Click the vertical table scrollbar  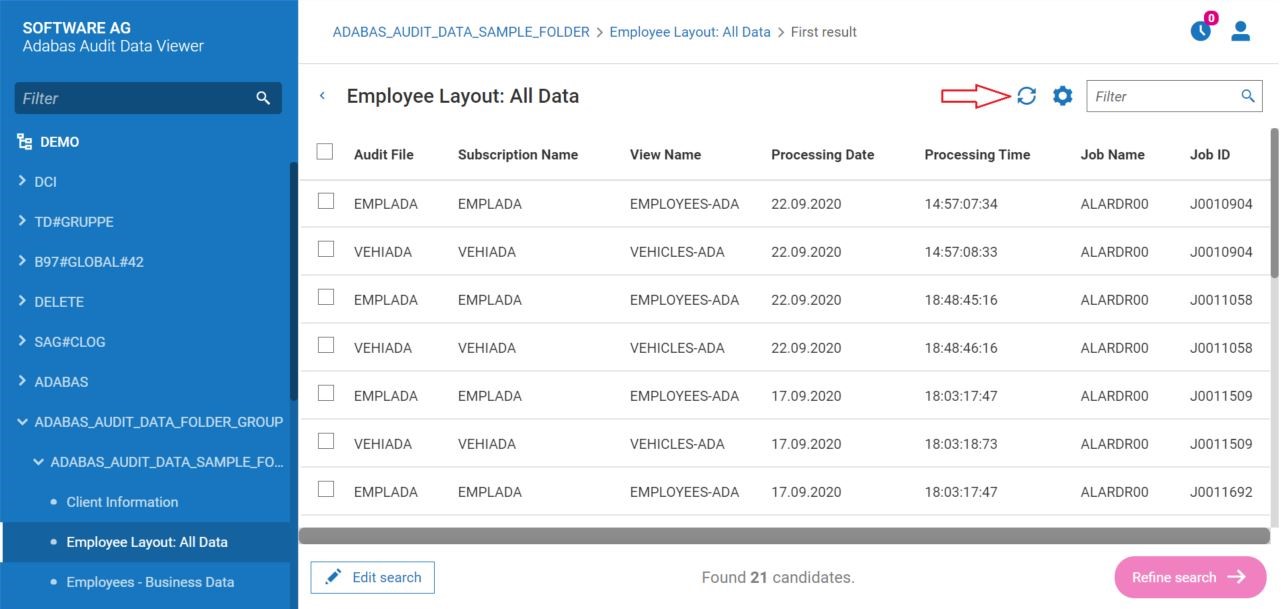tap(1274, 202)
